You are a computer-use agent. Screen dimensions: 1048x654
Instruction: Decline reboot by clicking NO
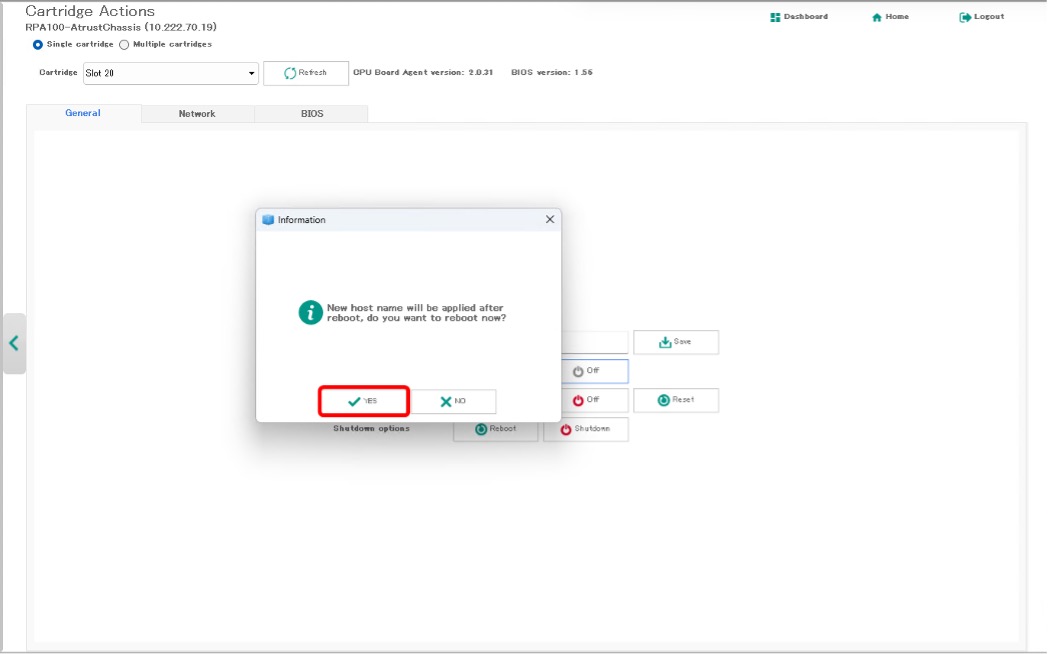(453, 401)
